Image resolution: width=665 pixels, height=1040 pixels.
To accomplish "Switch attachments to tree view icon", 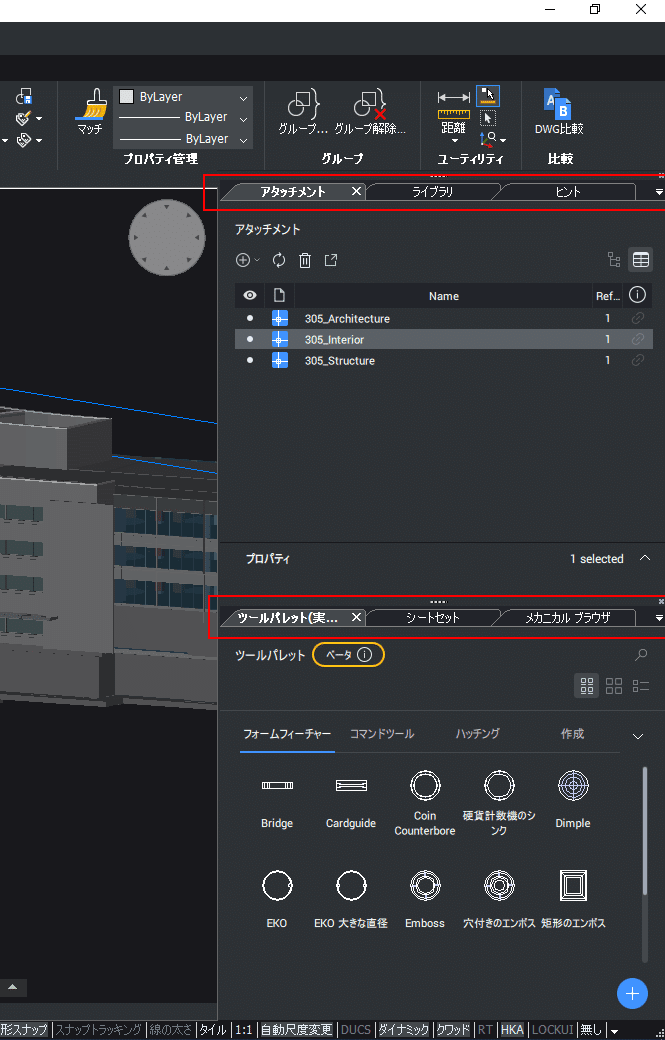I will coord(614,259).
